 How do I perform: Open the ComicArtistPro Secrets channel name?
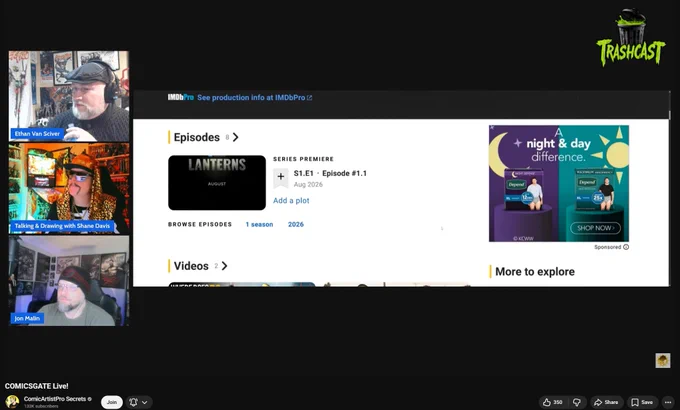pyautogui.click(x=55, y=399)
